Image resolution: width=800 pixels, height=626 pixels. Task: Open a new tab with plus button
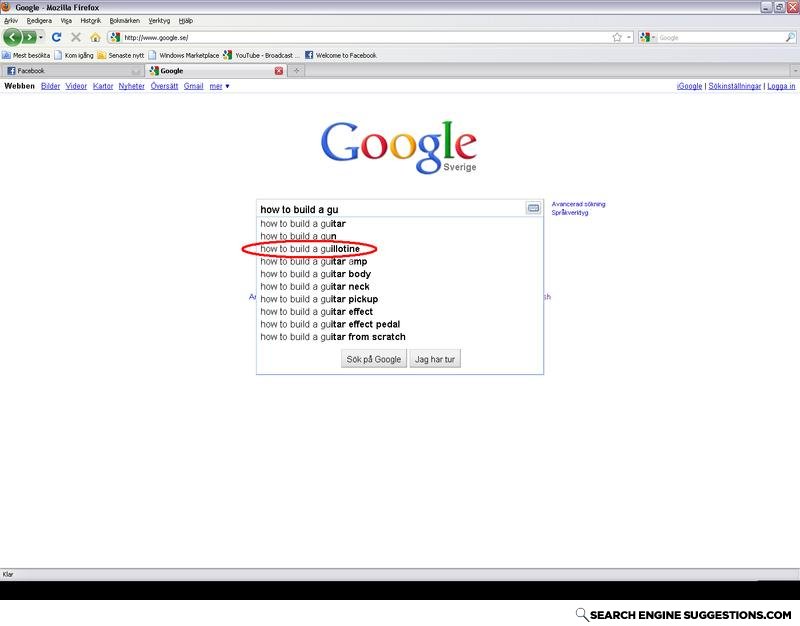point(296,71)
